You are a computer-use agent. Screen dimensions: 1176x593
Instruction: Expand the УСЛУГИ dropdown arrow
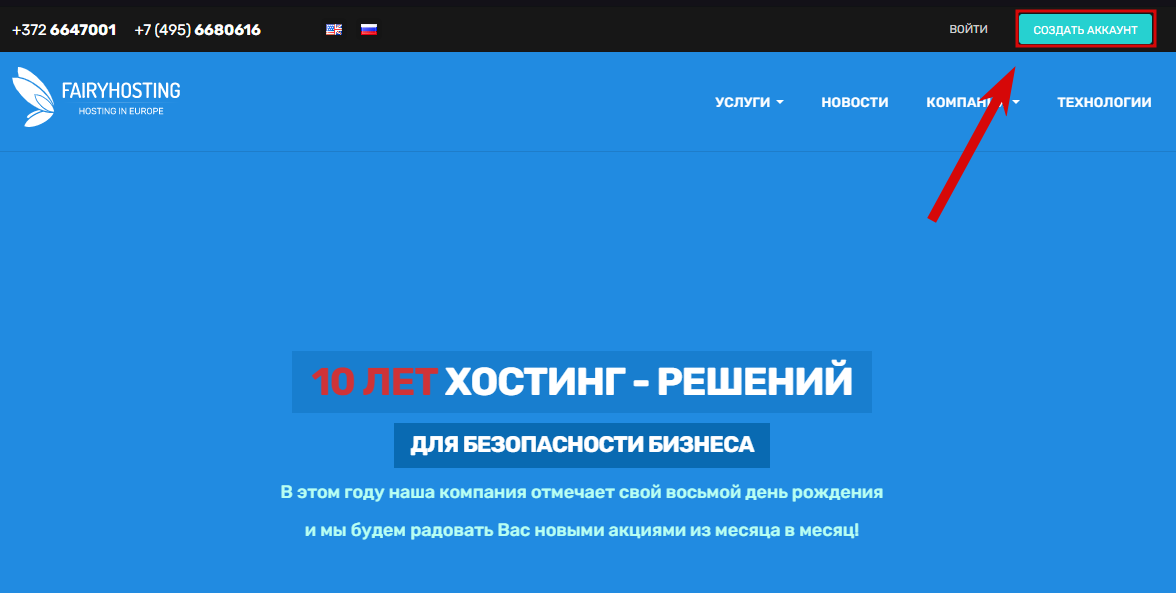pos(780,102)
